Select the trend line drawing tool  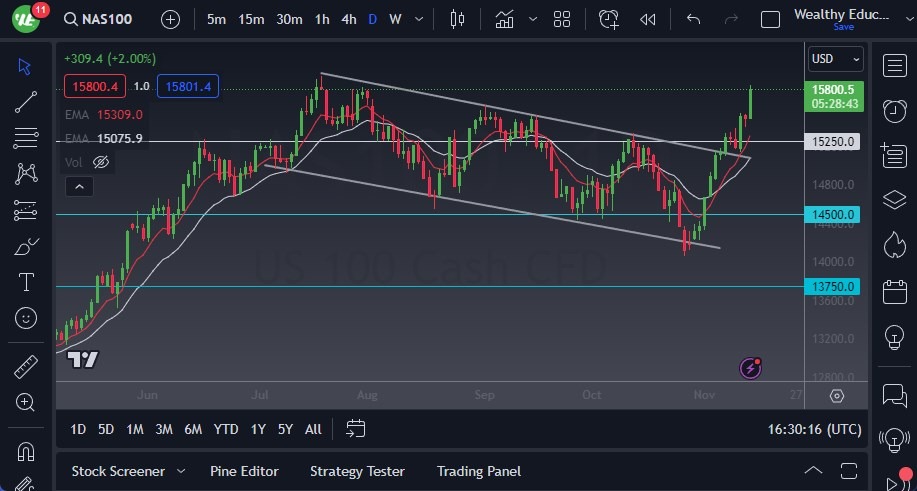pyautogui.click(x=26, y=102)
